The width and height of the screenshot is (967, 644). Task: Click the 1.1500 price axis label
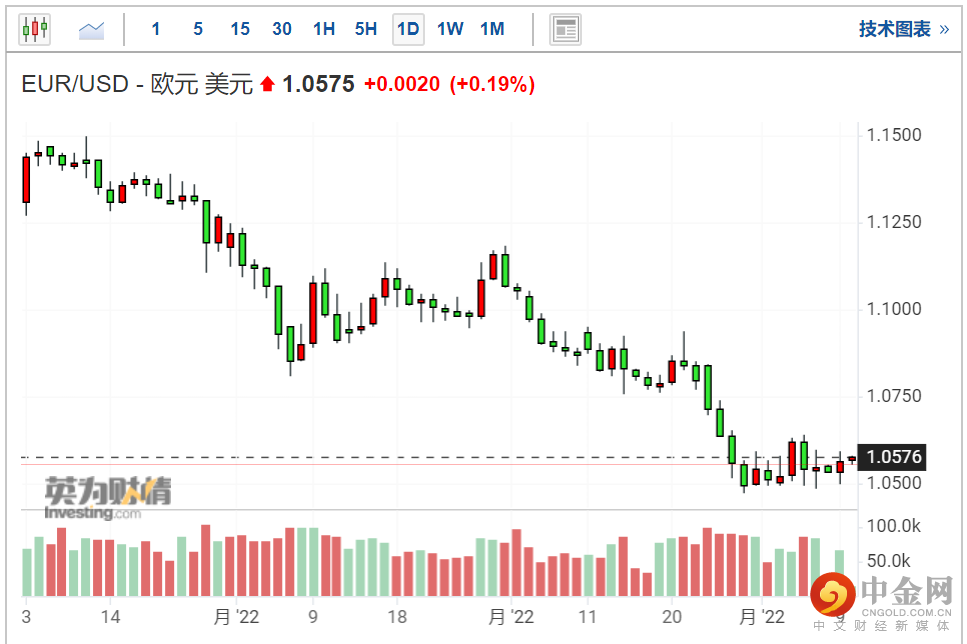pos(893,135)
